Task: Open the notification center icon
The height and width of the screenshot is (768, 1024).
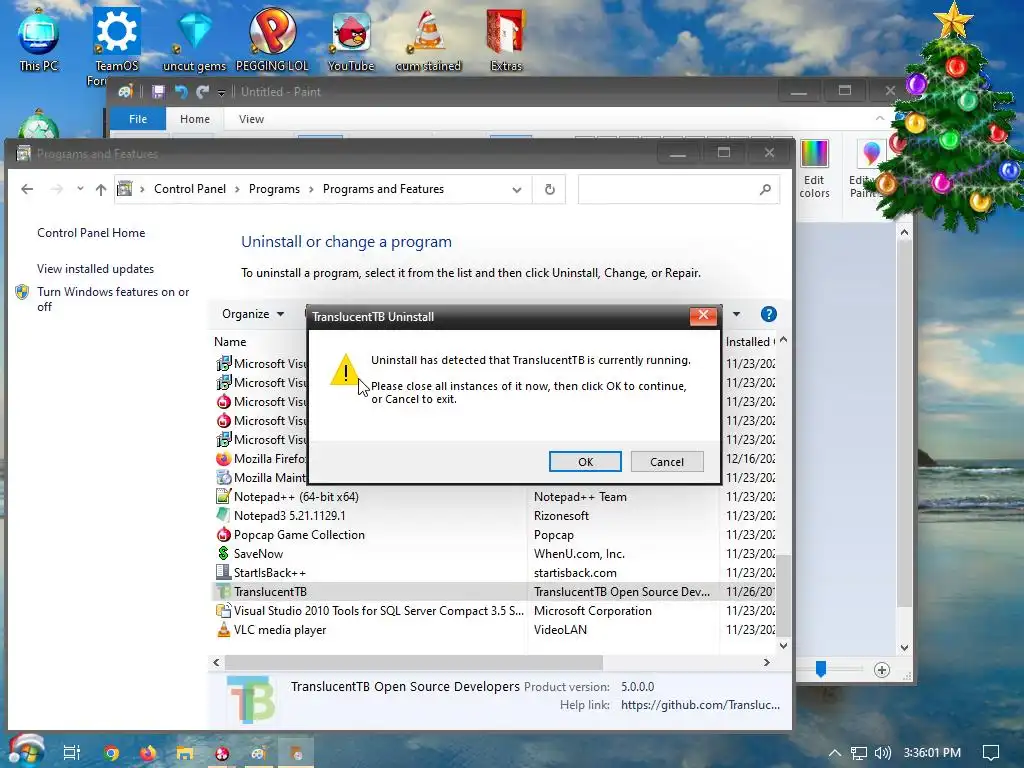Action: click(x=991, y=753)
